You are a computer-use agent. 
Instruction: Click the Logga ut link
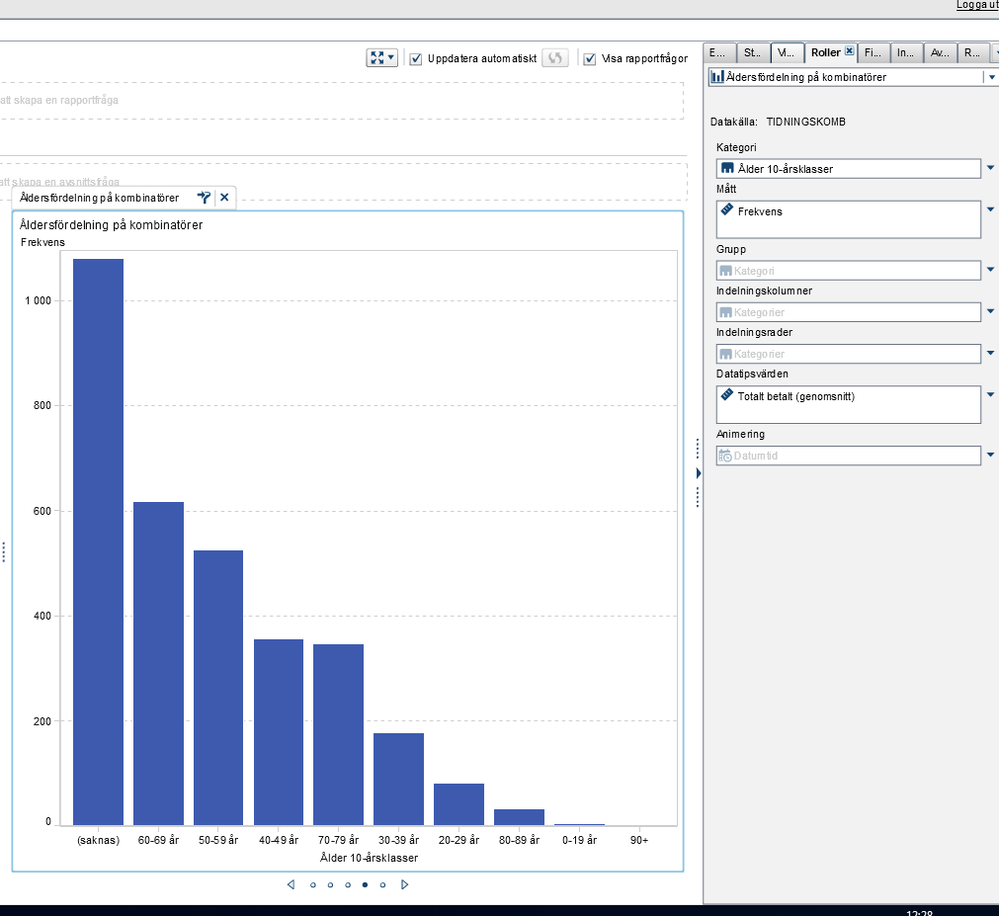pyautogui.click(x=976, y=5)
